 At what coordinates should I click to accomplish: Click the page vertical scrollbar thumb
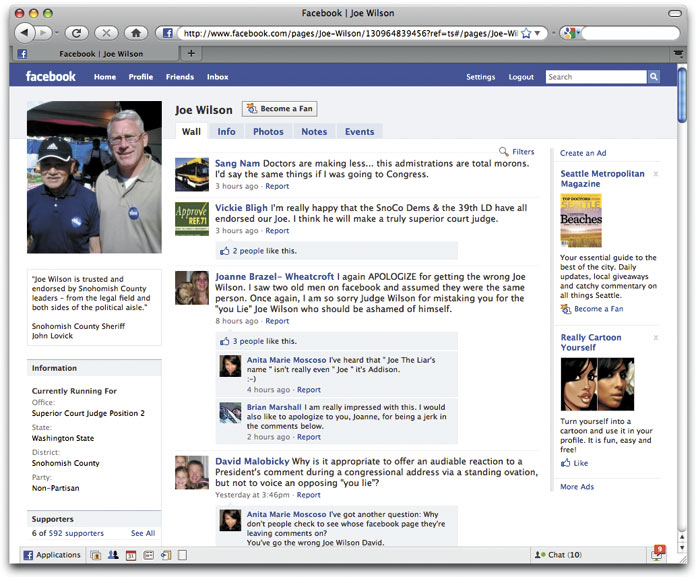pos(682,94)
